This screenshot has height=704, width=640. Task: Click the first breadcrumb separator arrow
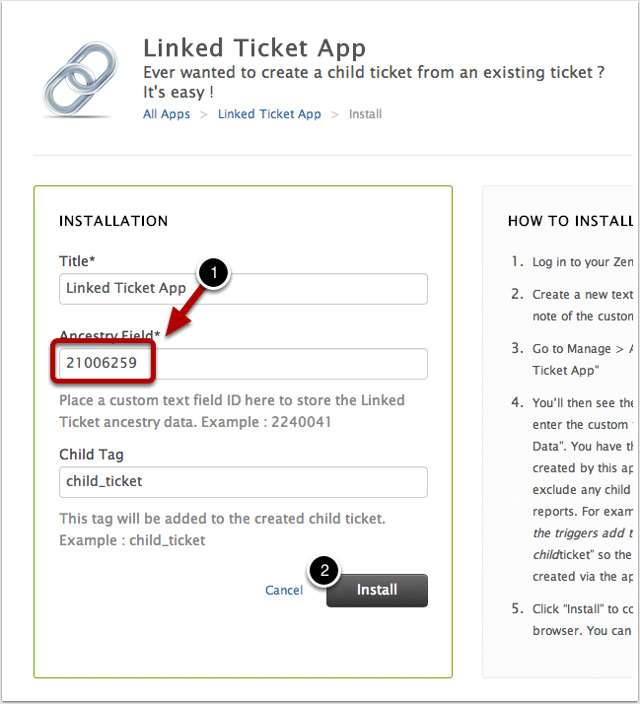pos(204,115)
